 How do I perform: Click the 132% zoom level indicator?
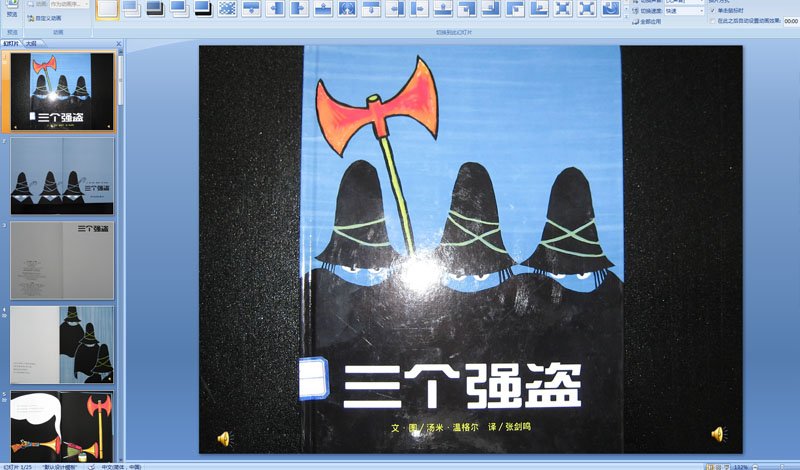pyautogui.click(x=741, y=467)
